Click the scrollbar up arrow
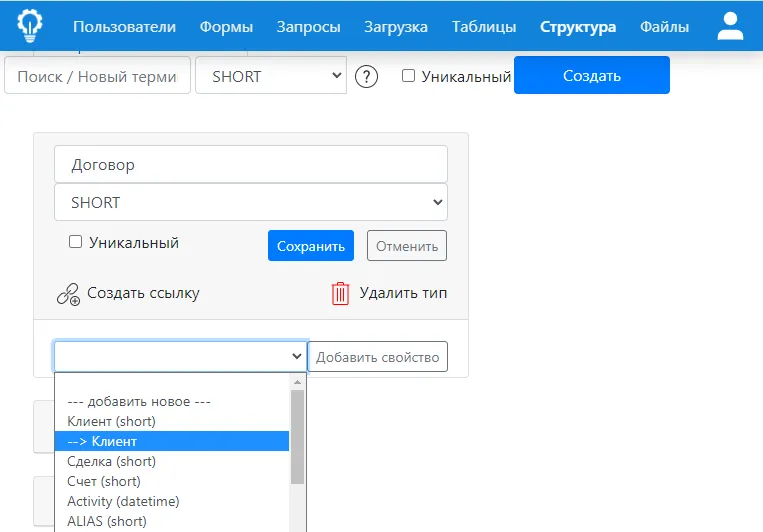This screenshot has height=532, width=763. pyautogui.click(x=297, y=383)
